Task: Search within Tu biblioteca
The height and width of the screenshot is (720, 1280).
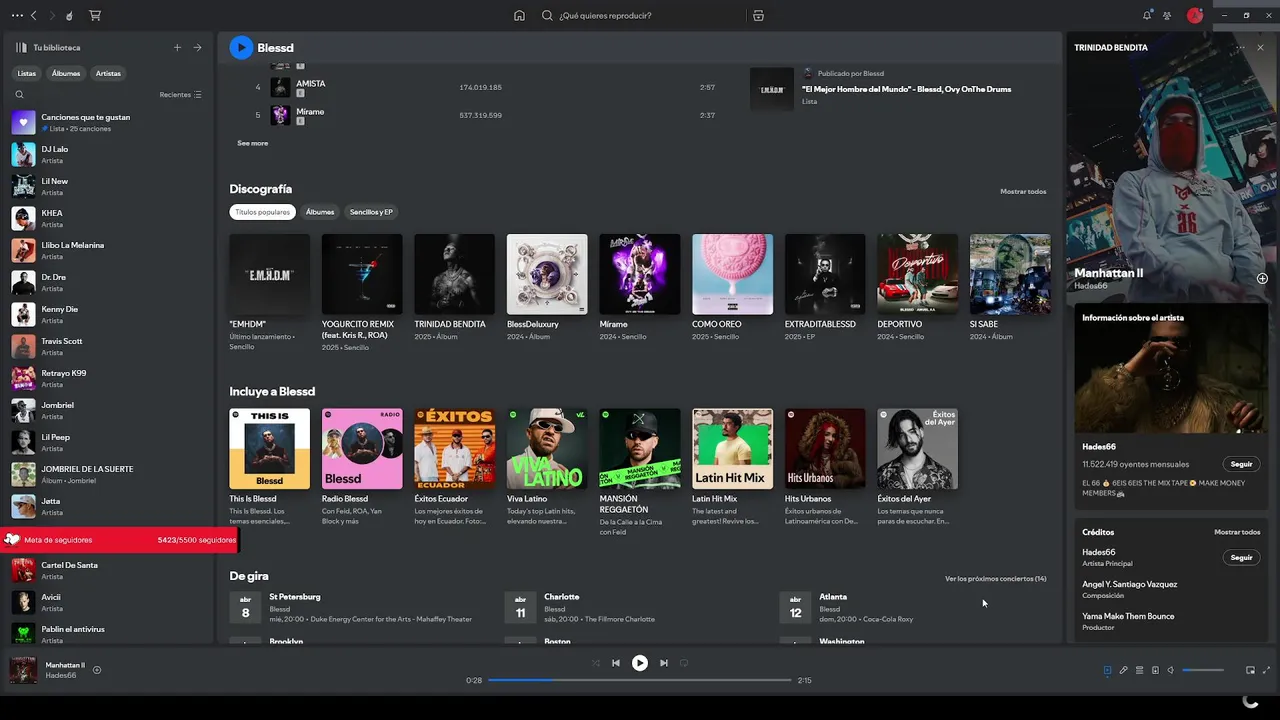Action: tap(19, 95)
